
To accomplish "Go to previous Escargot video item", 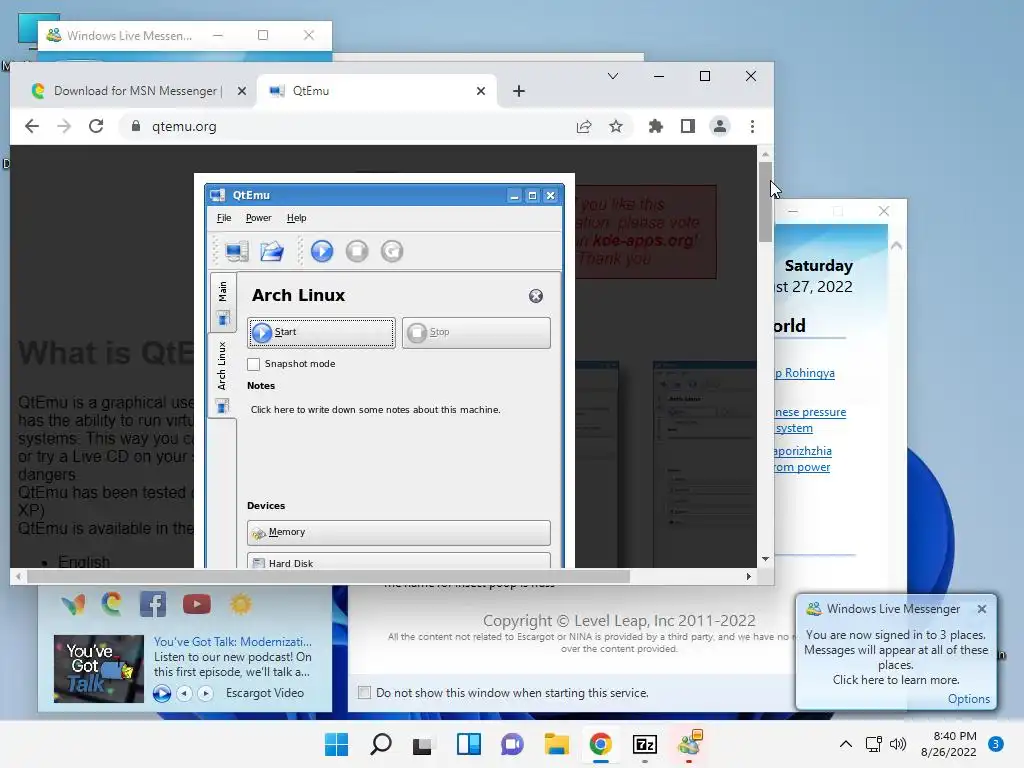I will point(185,694).
